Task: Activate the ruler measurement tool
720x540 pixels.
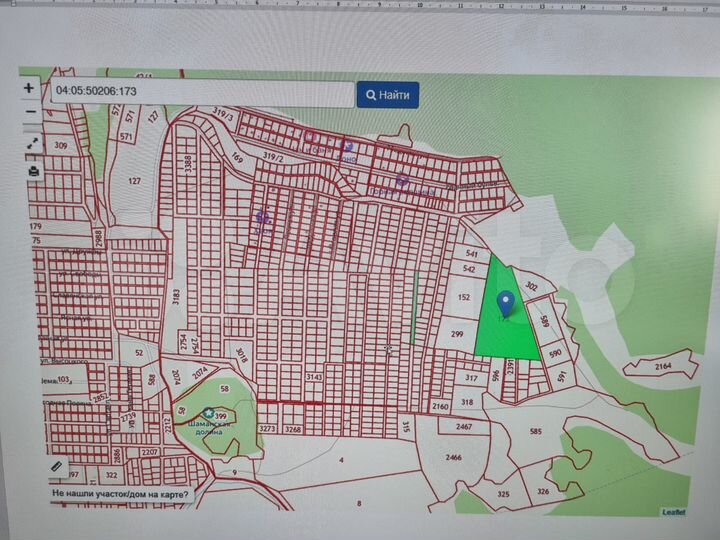Action: [x=57, y=466]
